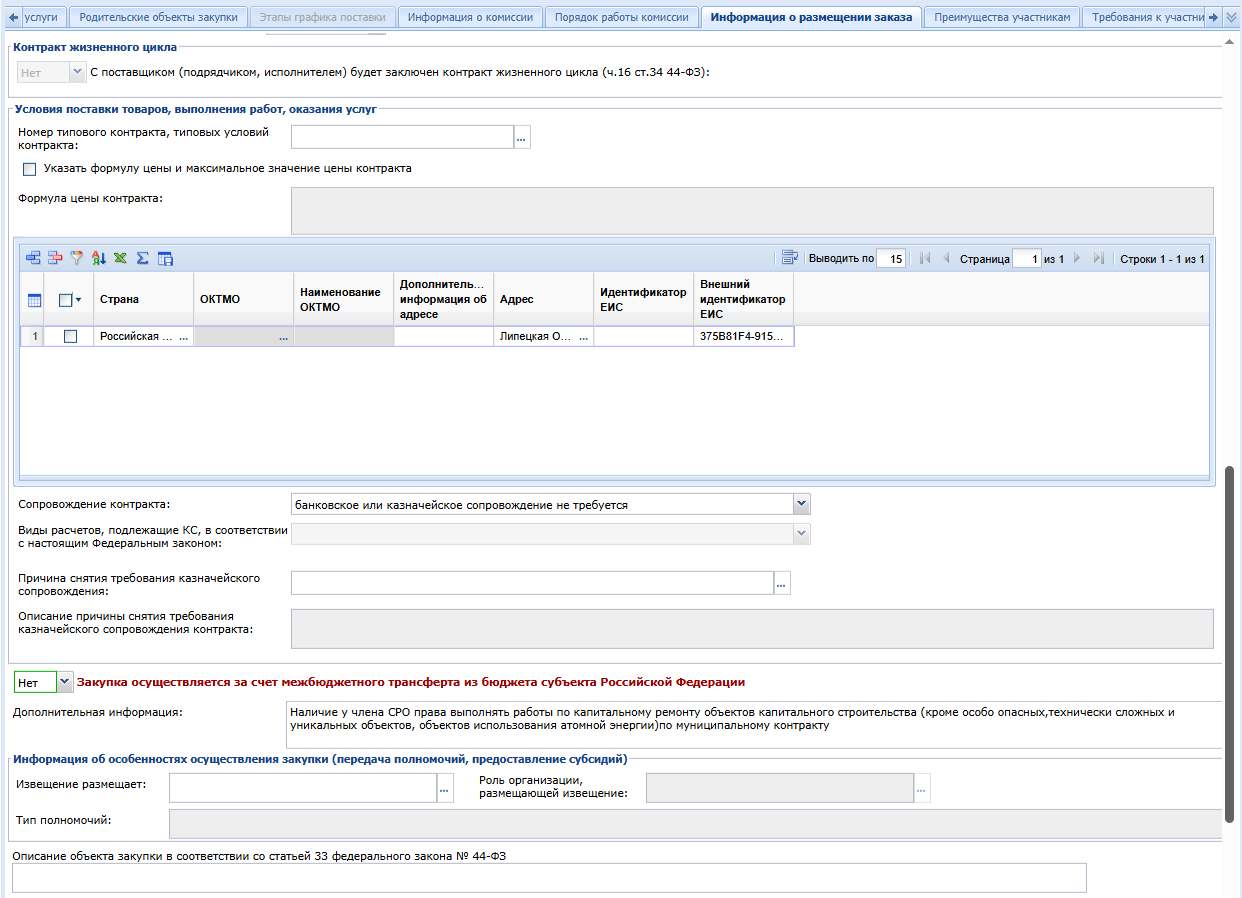This screenshot has height=898, width=1242.
Task: Click the 'Причина снятия требования казначейского сопровождения' input
Action: click(x=532, y=583)
